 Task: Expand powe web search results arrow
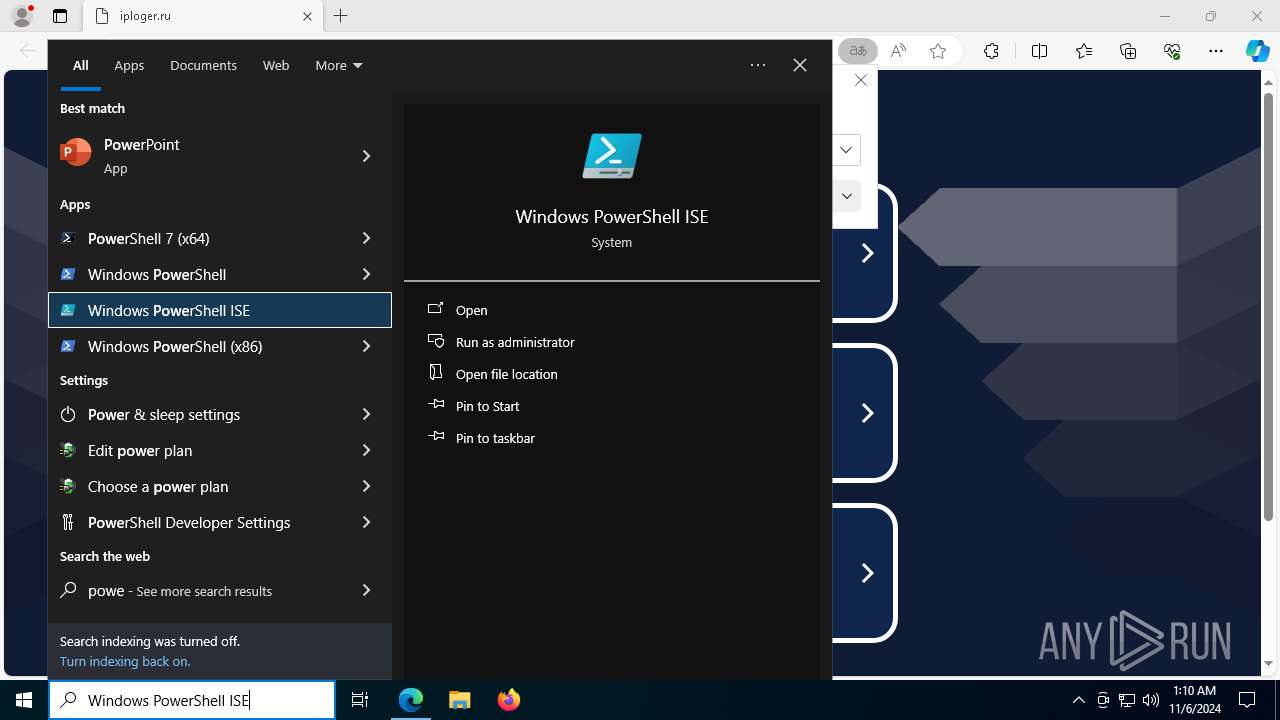(366, 590)
